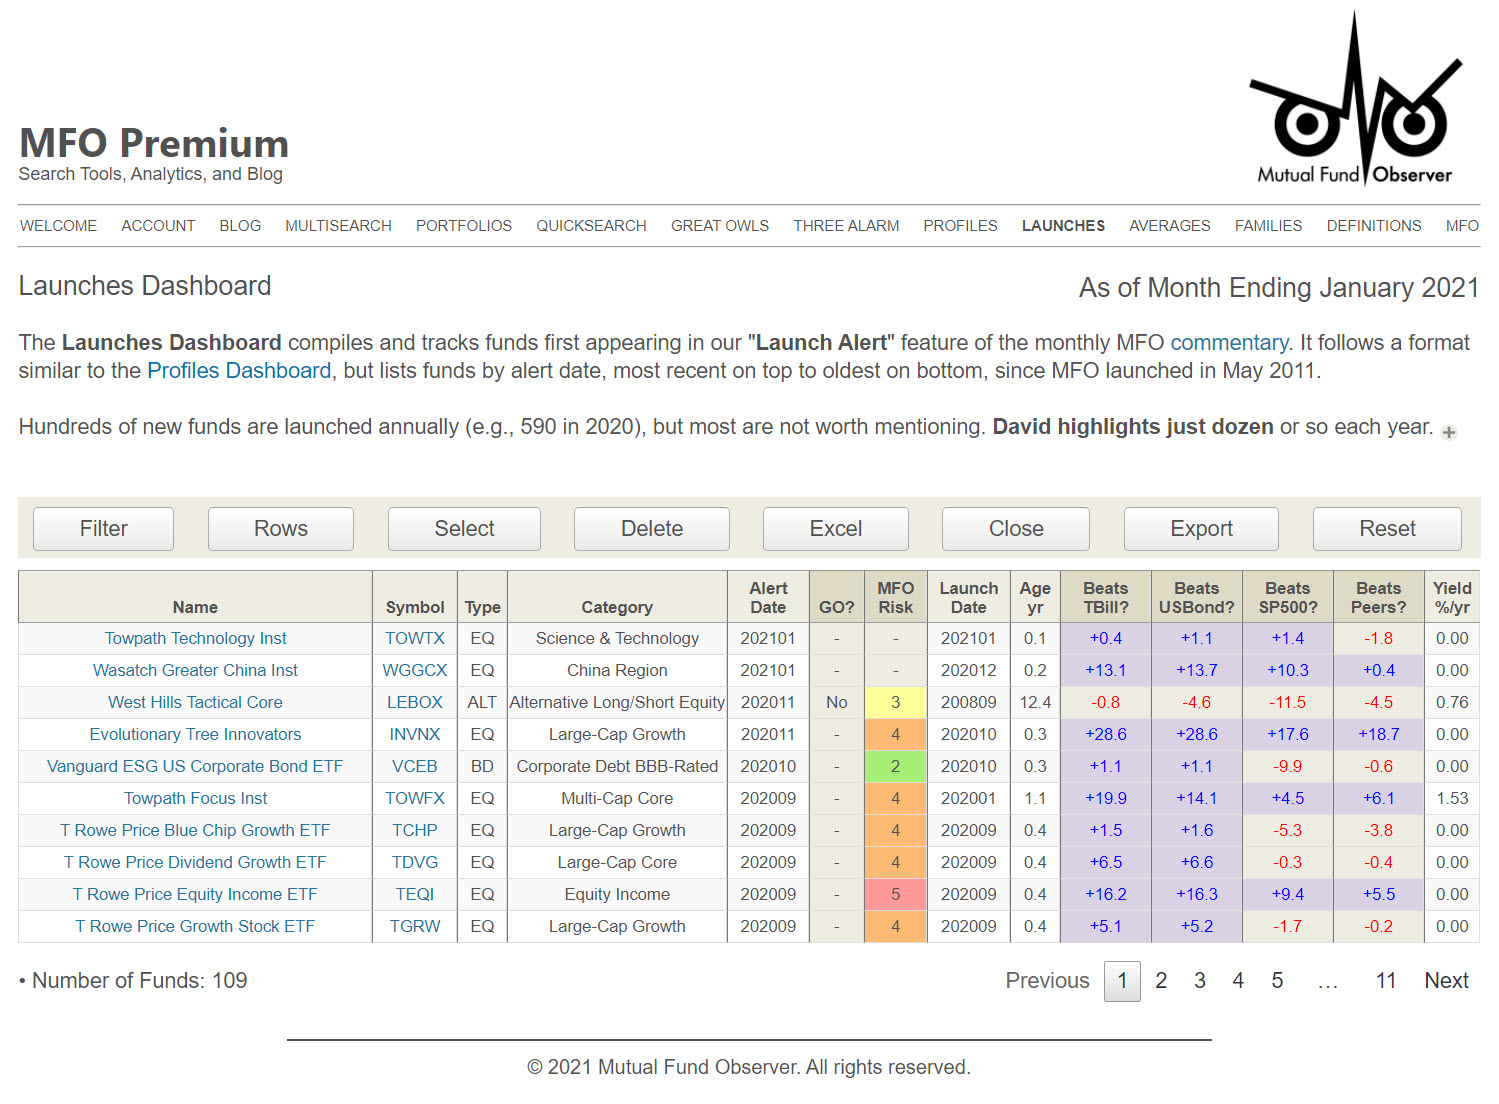
Task: Click the +28.6 Beats TBill value
Action: 1106,735
